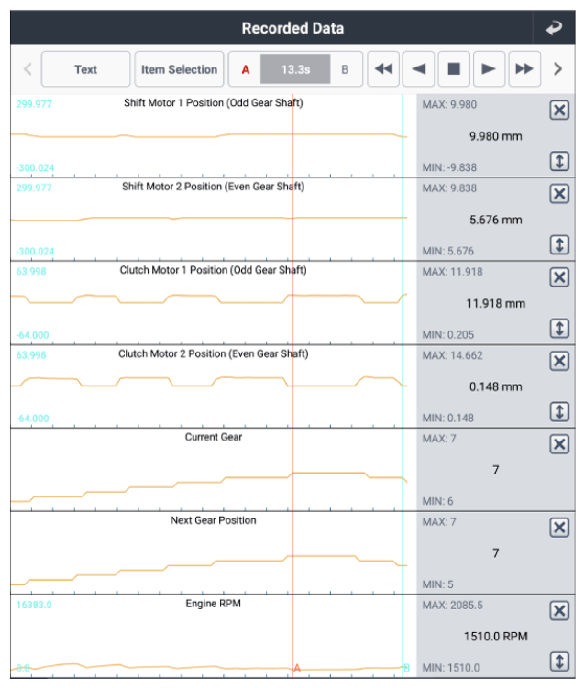
Task: Remove the Clutch Motor 2 Position graph
Action: click(559, 361)
